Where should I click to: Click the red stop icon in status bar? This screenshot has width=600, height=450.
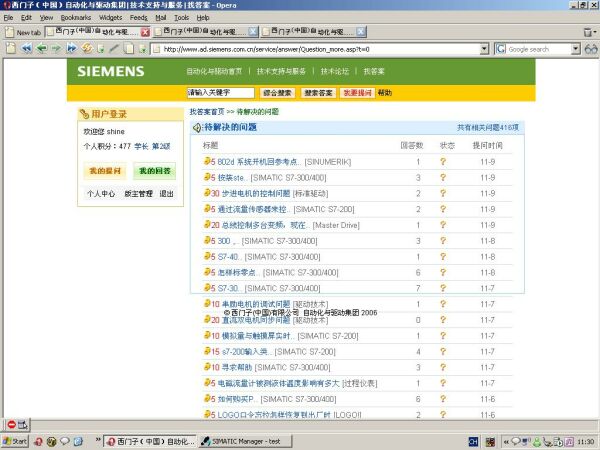11,424
